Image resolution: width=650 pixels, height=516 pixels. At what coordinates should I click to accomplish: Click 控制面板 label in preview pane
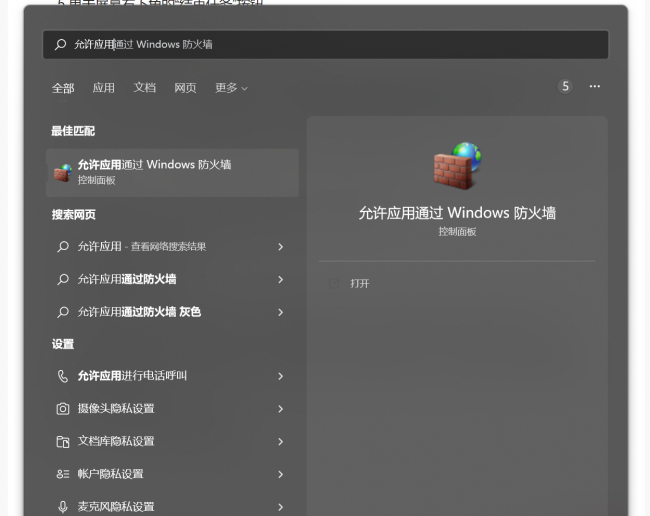pyautogui.click(x=457, y=232)
